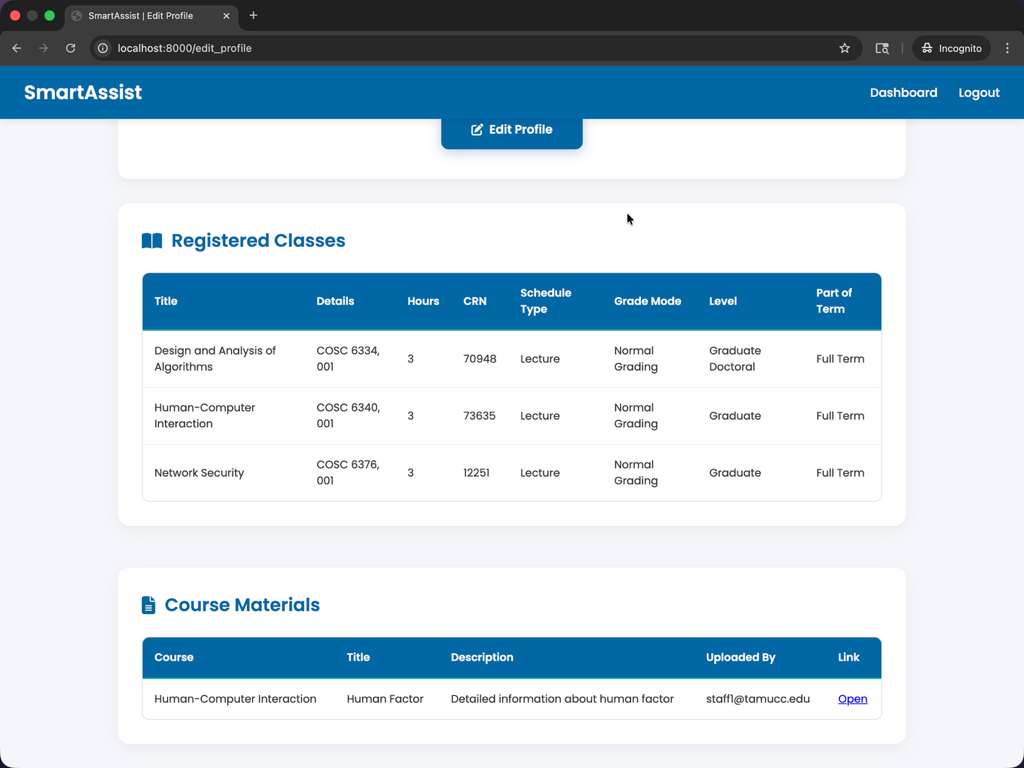The image size is (1024, 768).
Task: Click CRN 70948
Action: pyautogui.click(x=479, y=359)
